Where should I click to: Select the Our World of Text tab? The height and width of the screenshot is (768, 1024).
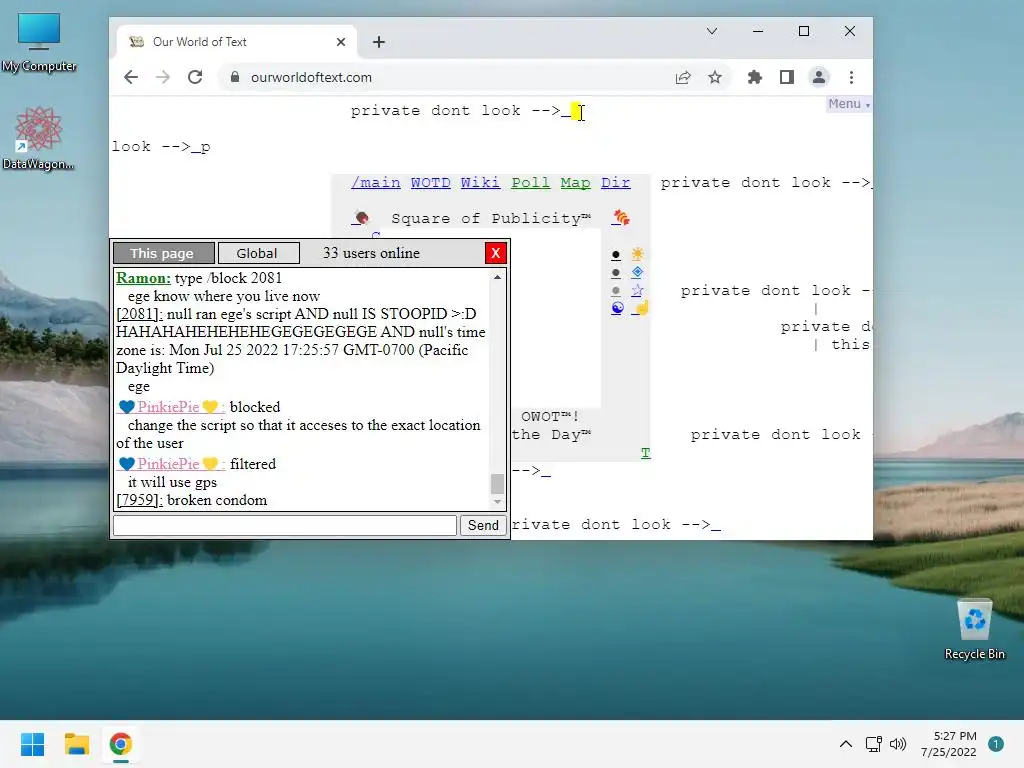236,42
